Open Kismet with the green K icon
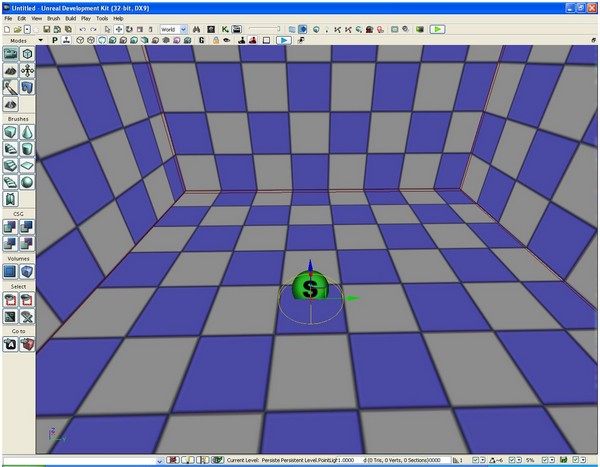Screen dimensions: 600x467 [x=225, y=29]
